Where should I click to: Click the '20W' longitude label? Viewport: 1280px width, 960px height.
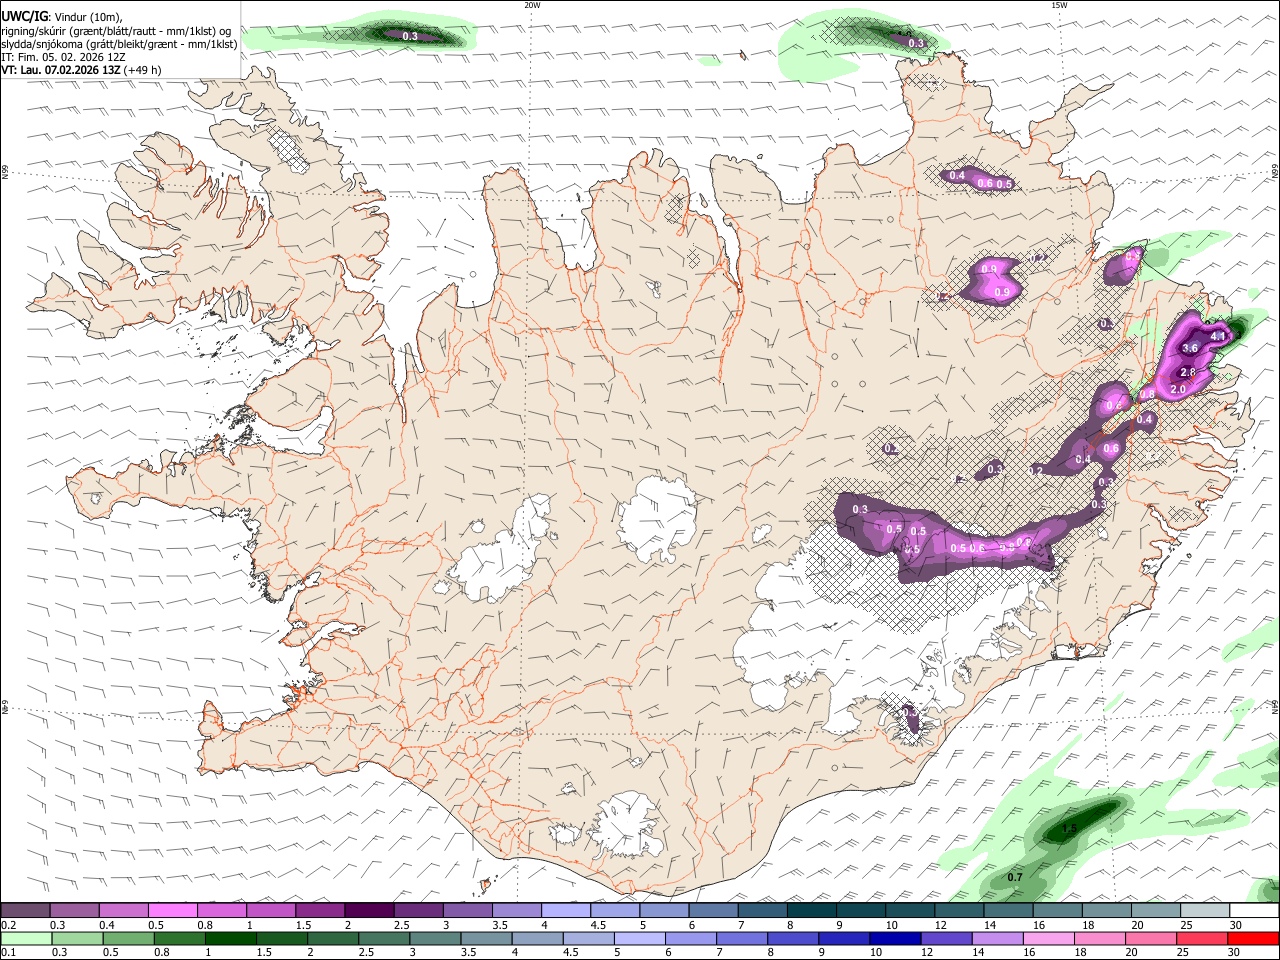(532, 5)
